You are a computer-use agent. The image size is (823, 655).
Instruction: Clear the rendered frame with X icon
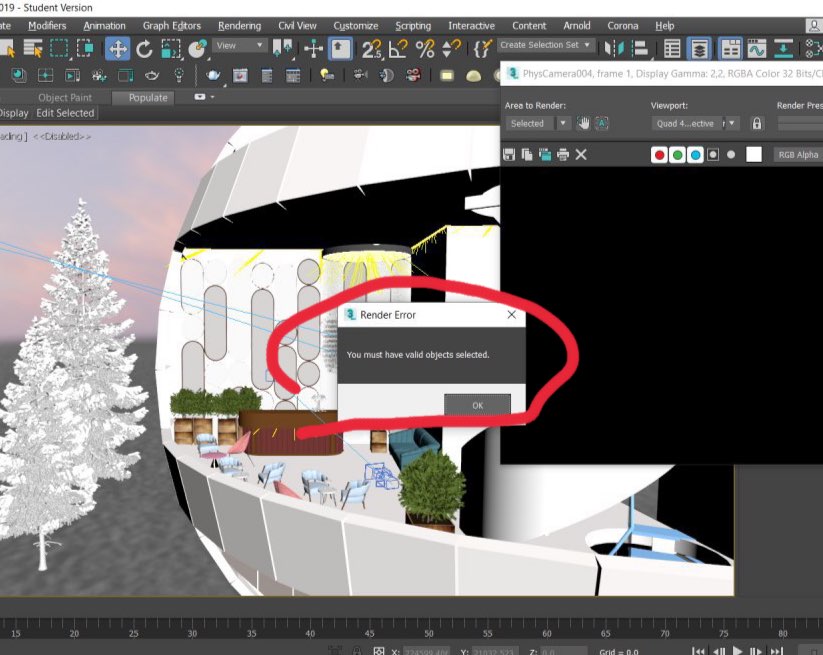[581, 155]
